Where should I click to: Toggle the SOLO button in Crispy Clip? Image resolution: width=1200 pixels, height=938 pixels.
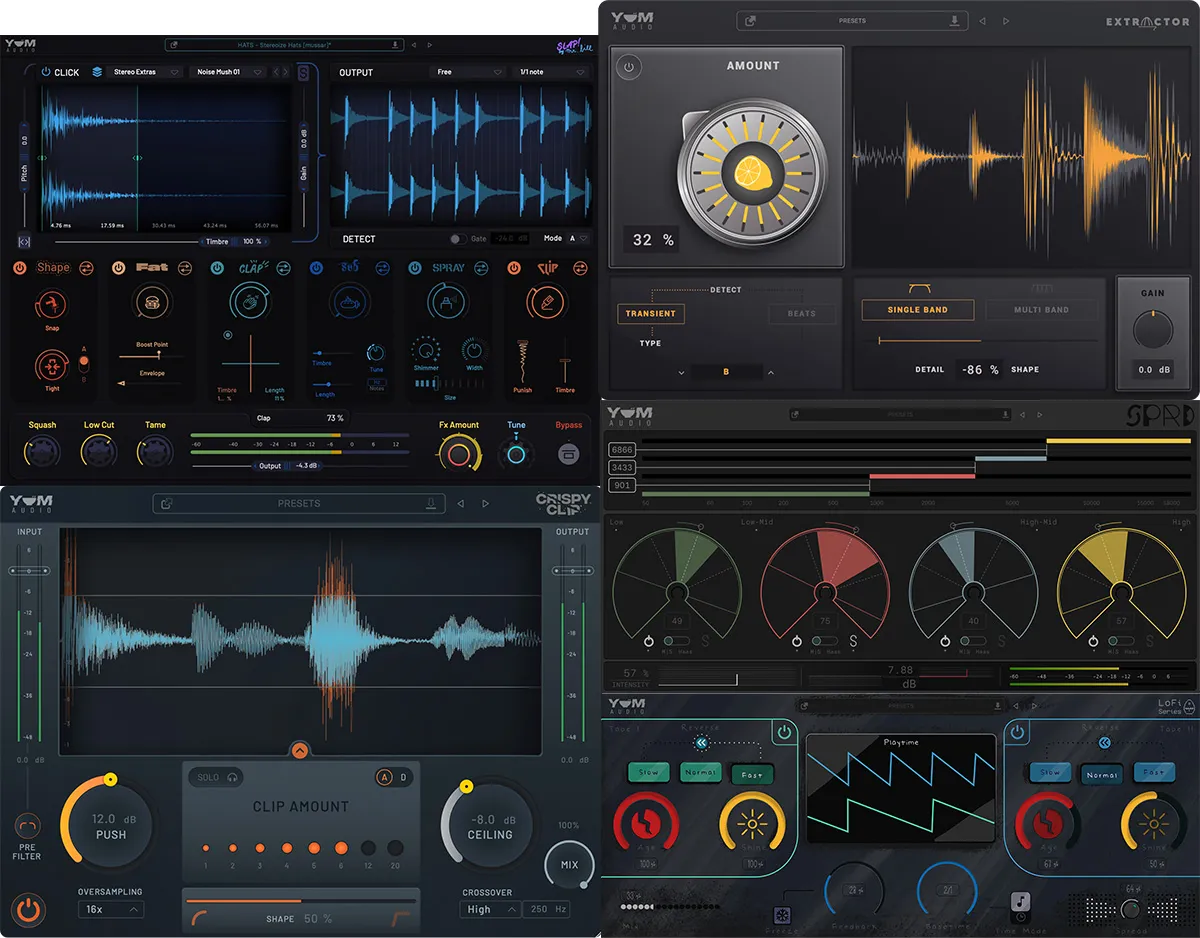coord(215,777)
